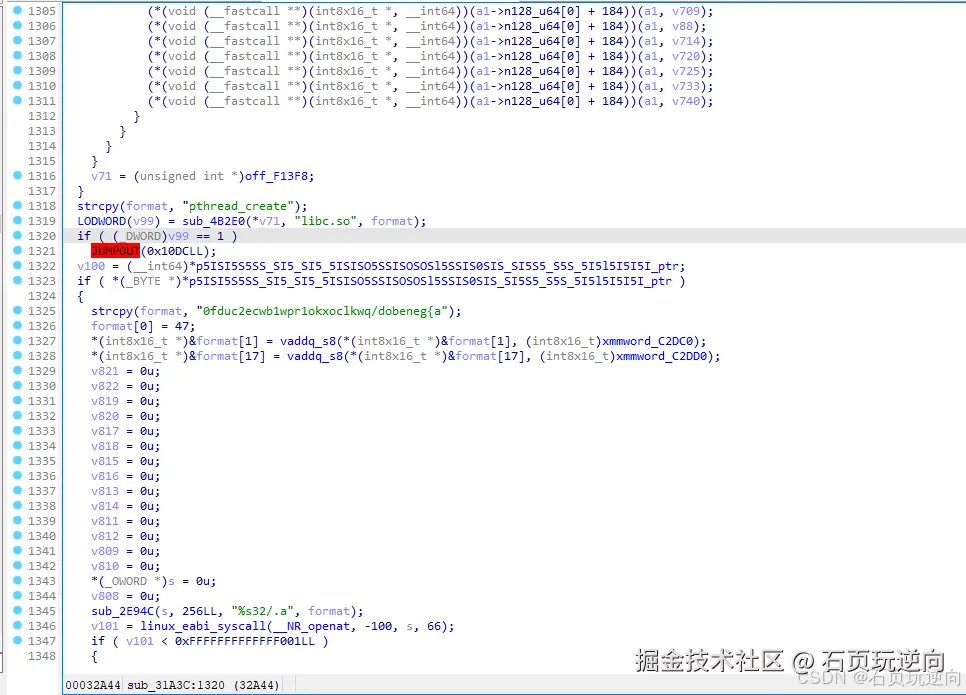
Task: Click the breakpoint dot on line 1316
Action: 17,176
